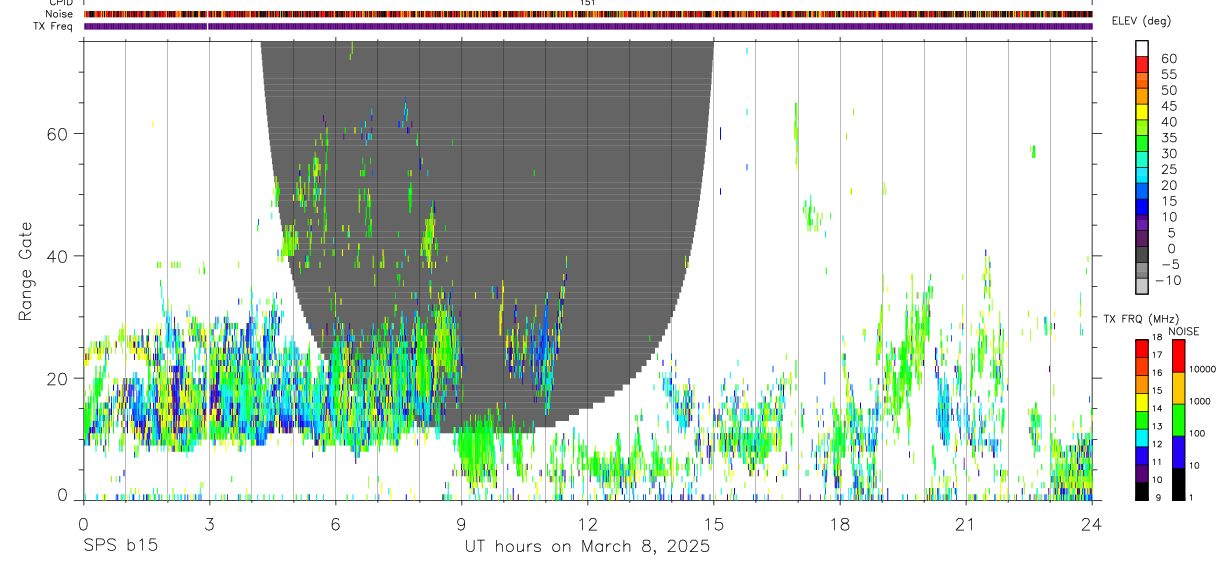
Task: Click the multicolored Noise strip above the plot
Action: 588,14
